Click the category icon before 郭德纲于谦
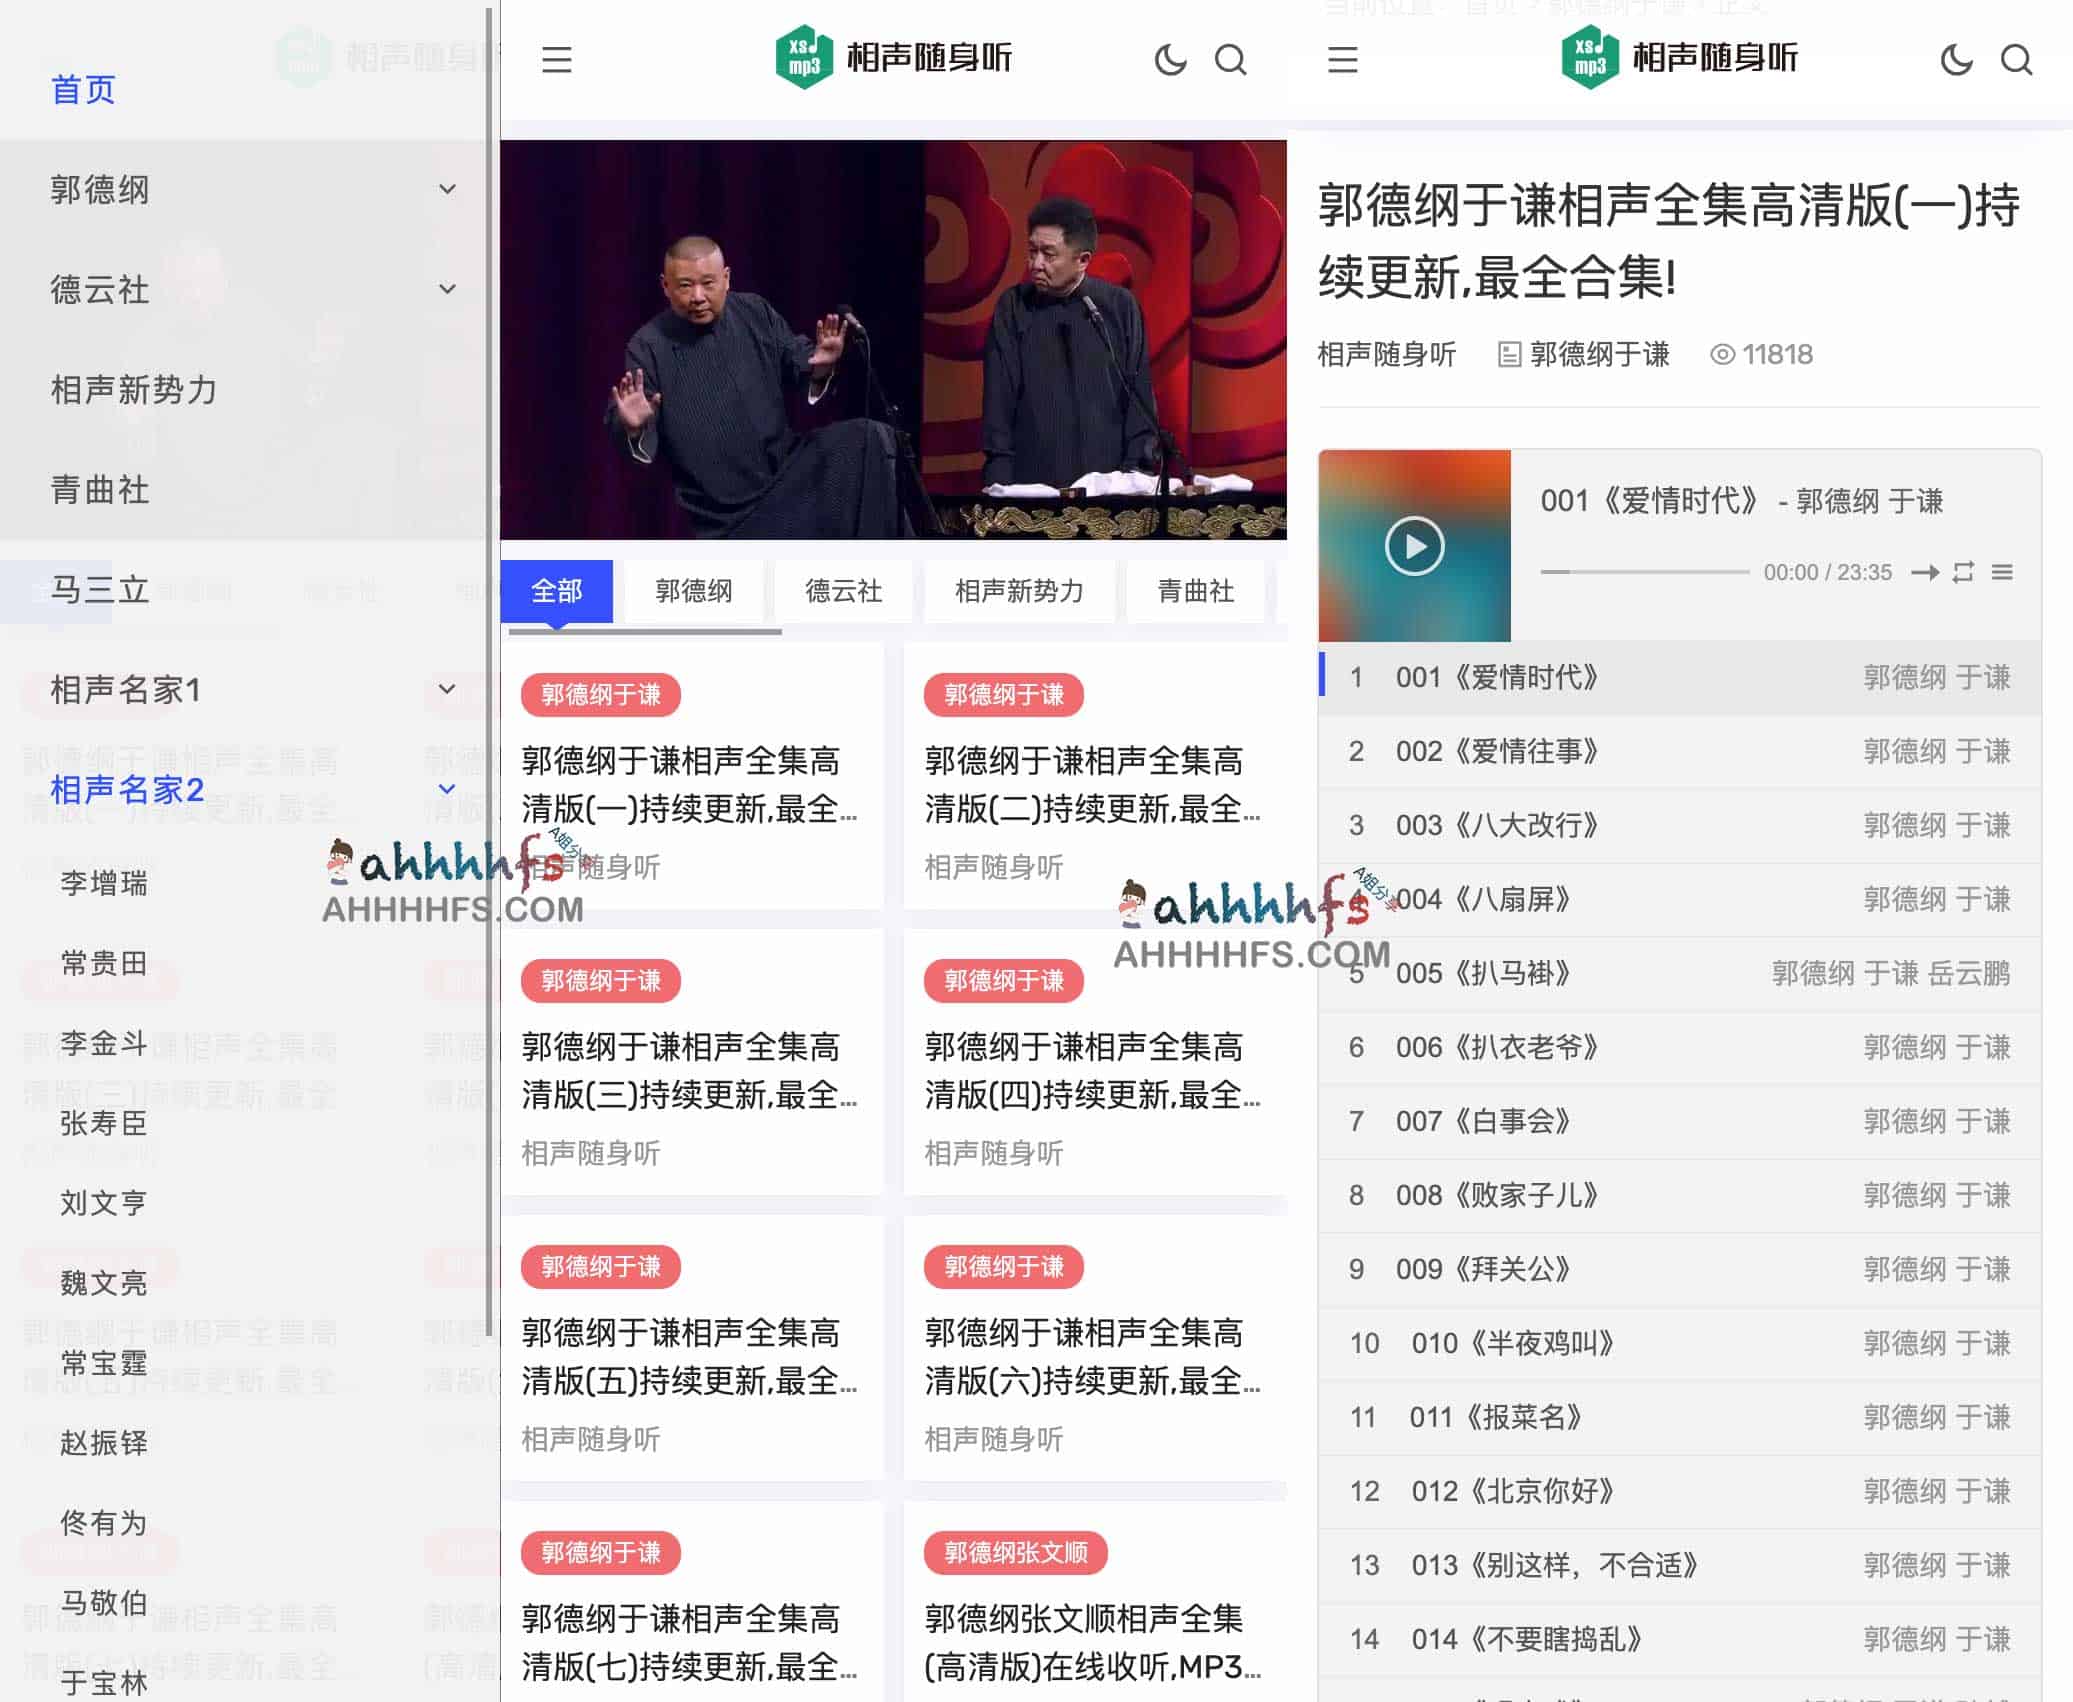The height and width of the screenshot is (1702, 2073). pyautogui.click(x=1509, y=355)
